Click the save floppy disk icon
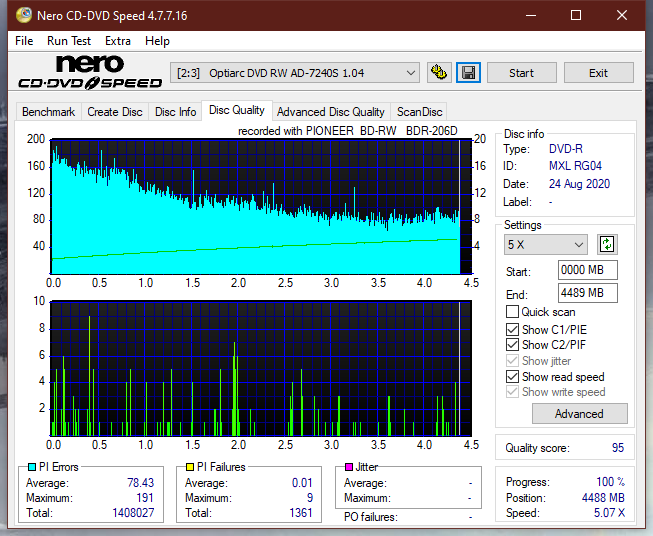This screenshot has height=536, width=653. (469, 73)
